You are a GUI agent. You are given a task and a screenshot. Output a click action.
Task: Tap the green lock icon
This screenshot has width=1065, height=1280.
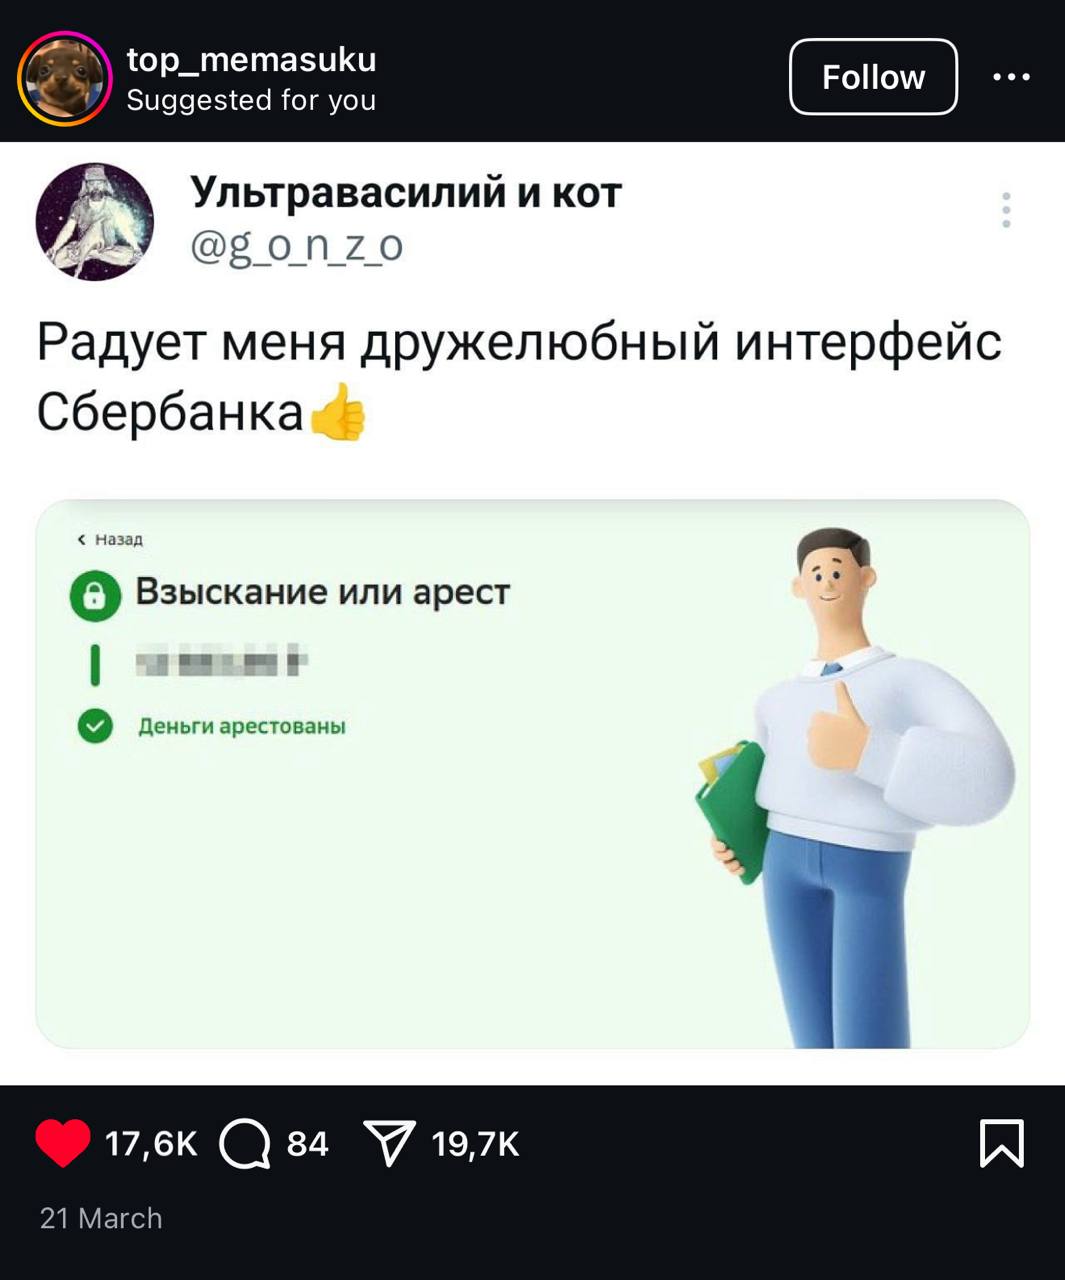95,595
